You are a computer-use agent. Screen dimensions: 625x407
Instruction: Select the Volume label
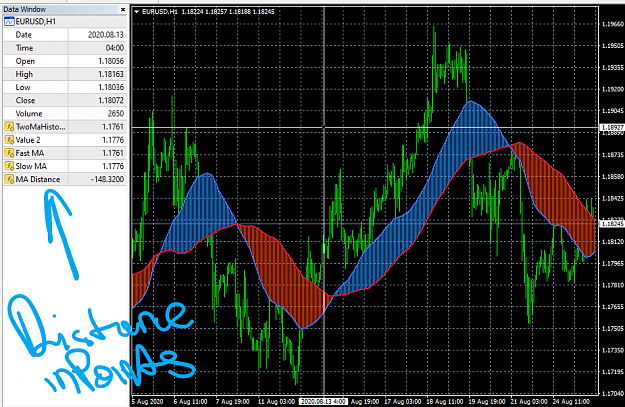tap(29, 114)
